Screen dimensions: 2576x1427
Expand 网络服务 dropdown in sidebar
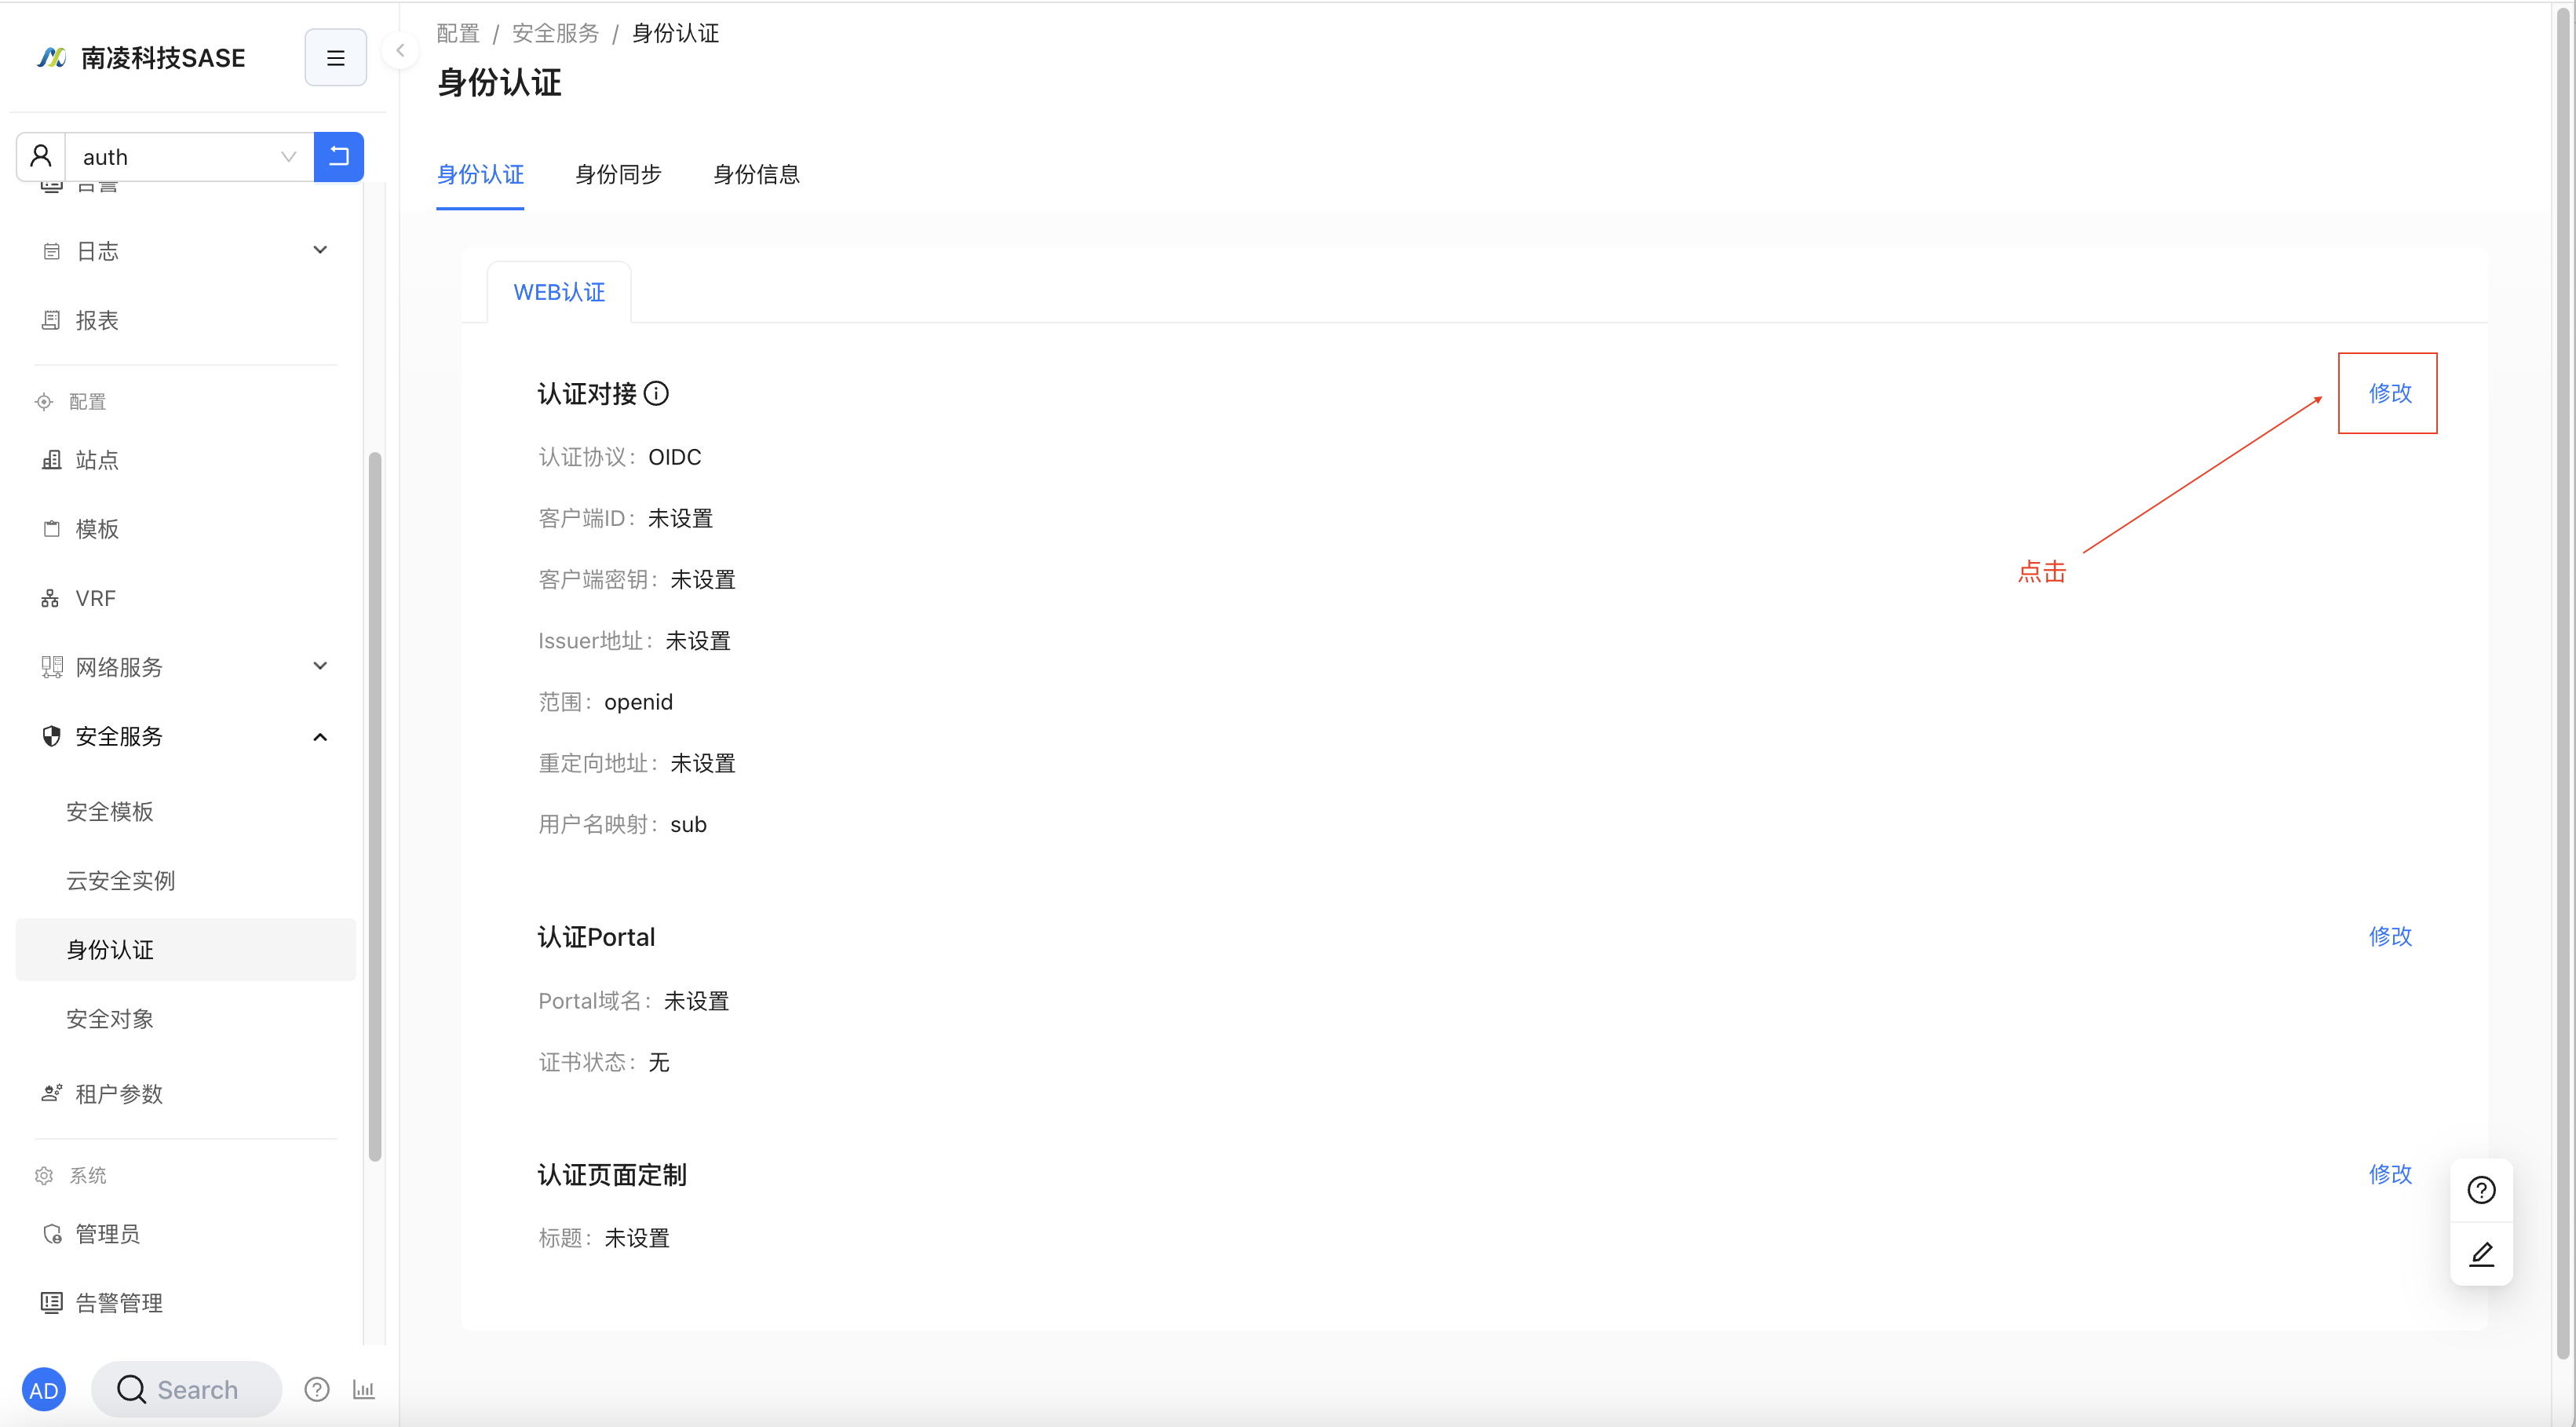(184, 666)
